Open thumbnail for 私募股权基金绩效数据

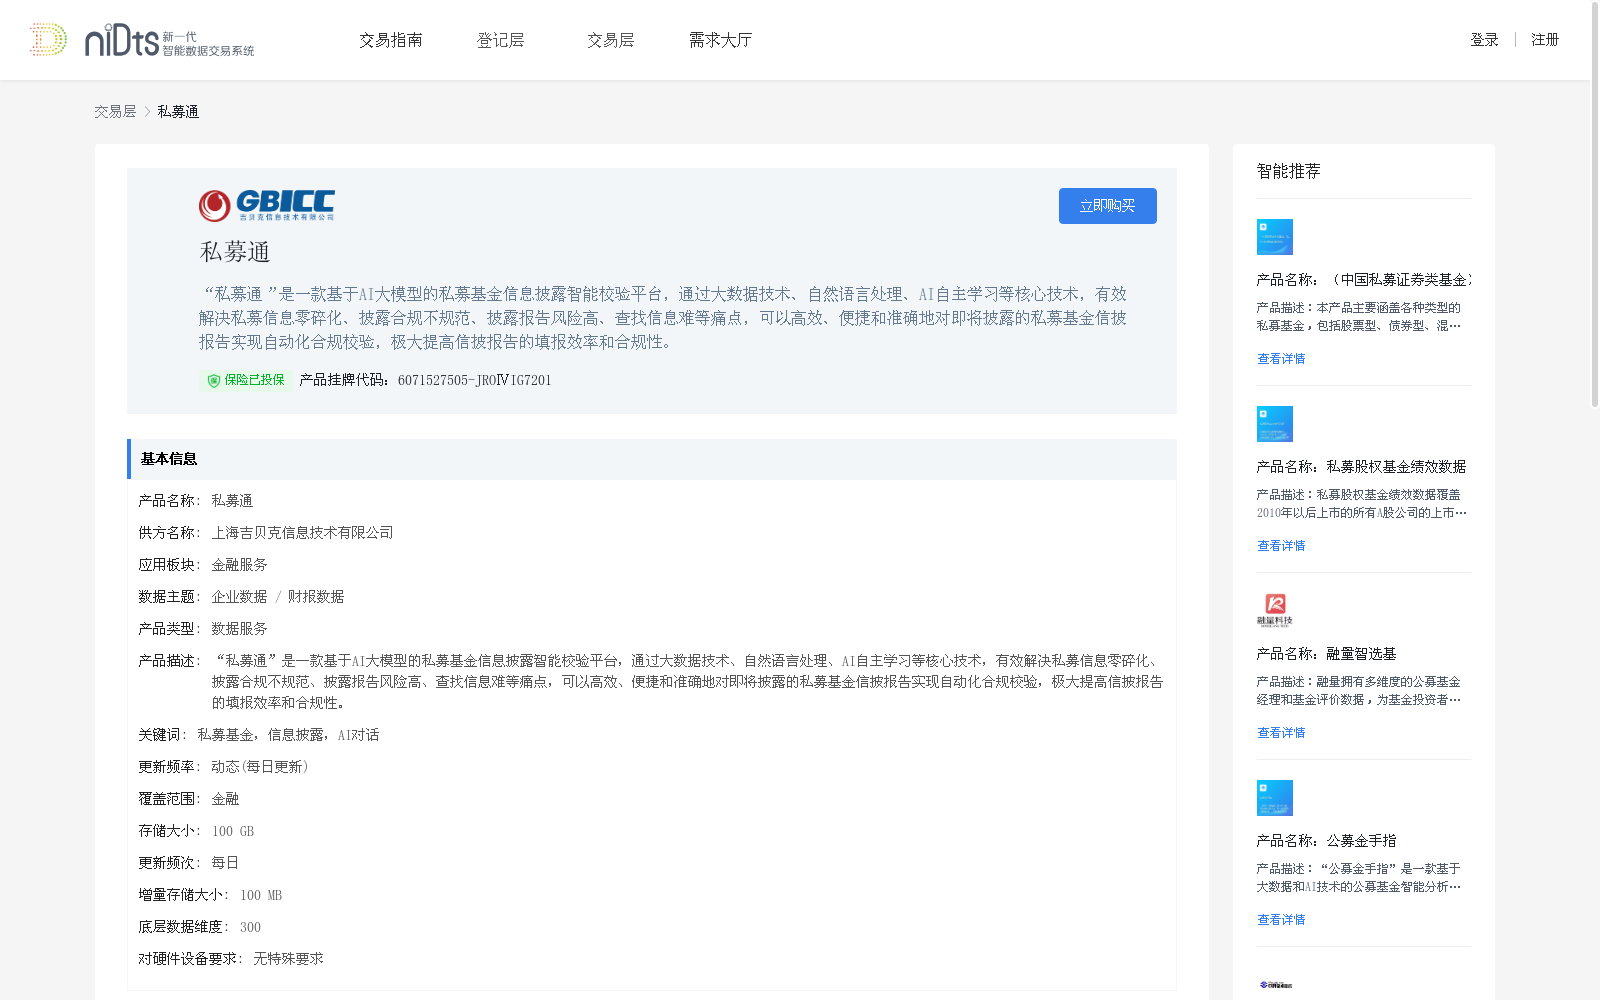pos(1275,424)
